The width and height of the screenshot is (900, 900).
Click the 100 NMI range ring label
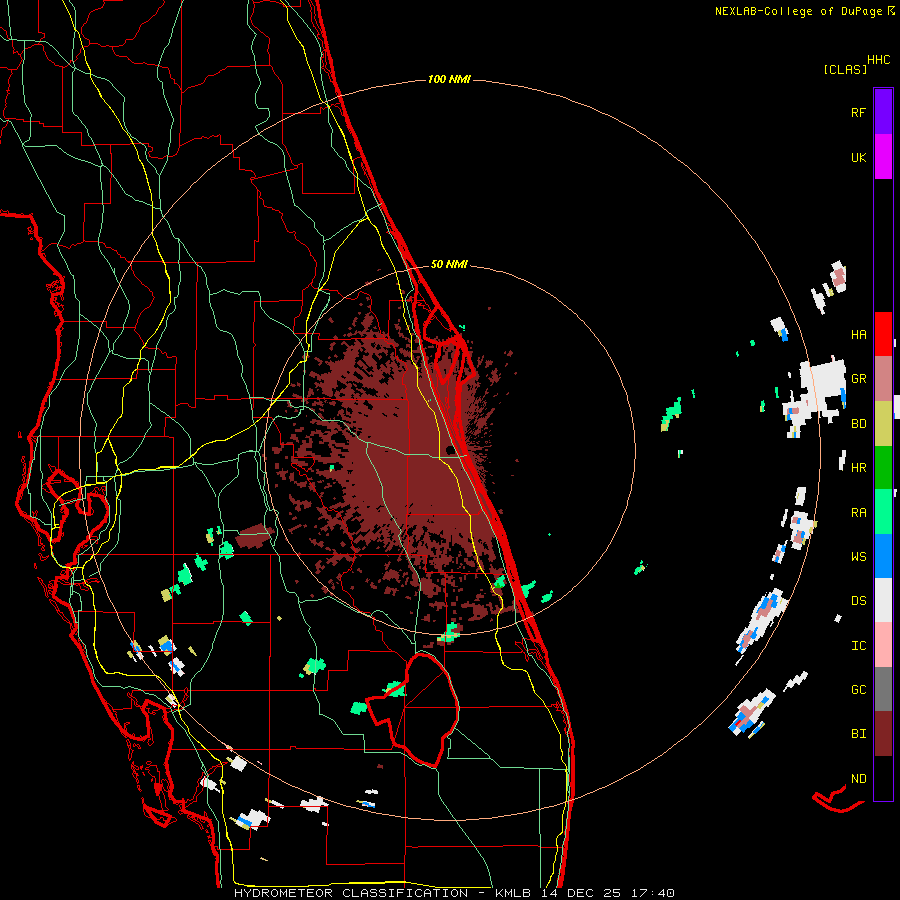click(449, 79)
